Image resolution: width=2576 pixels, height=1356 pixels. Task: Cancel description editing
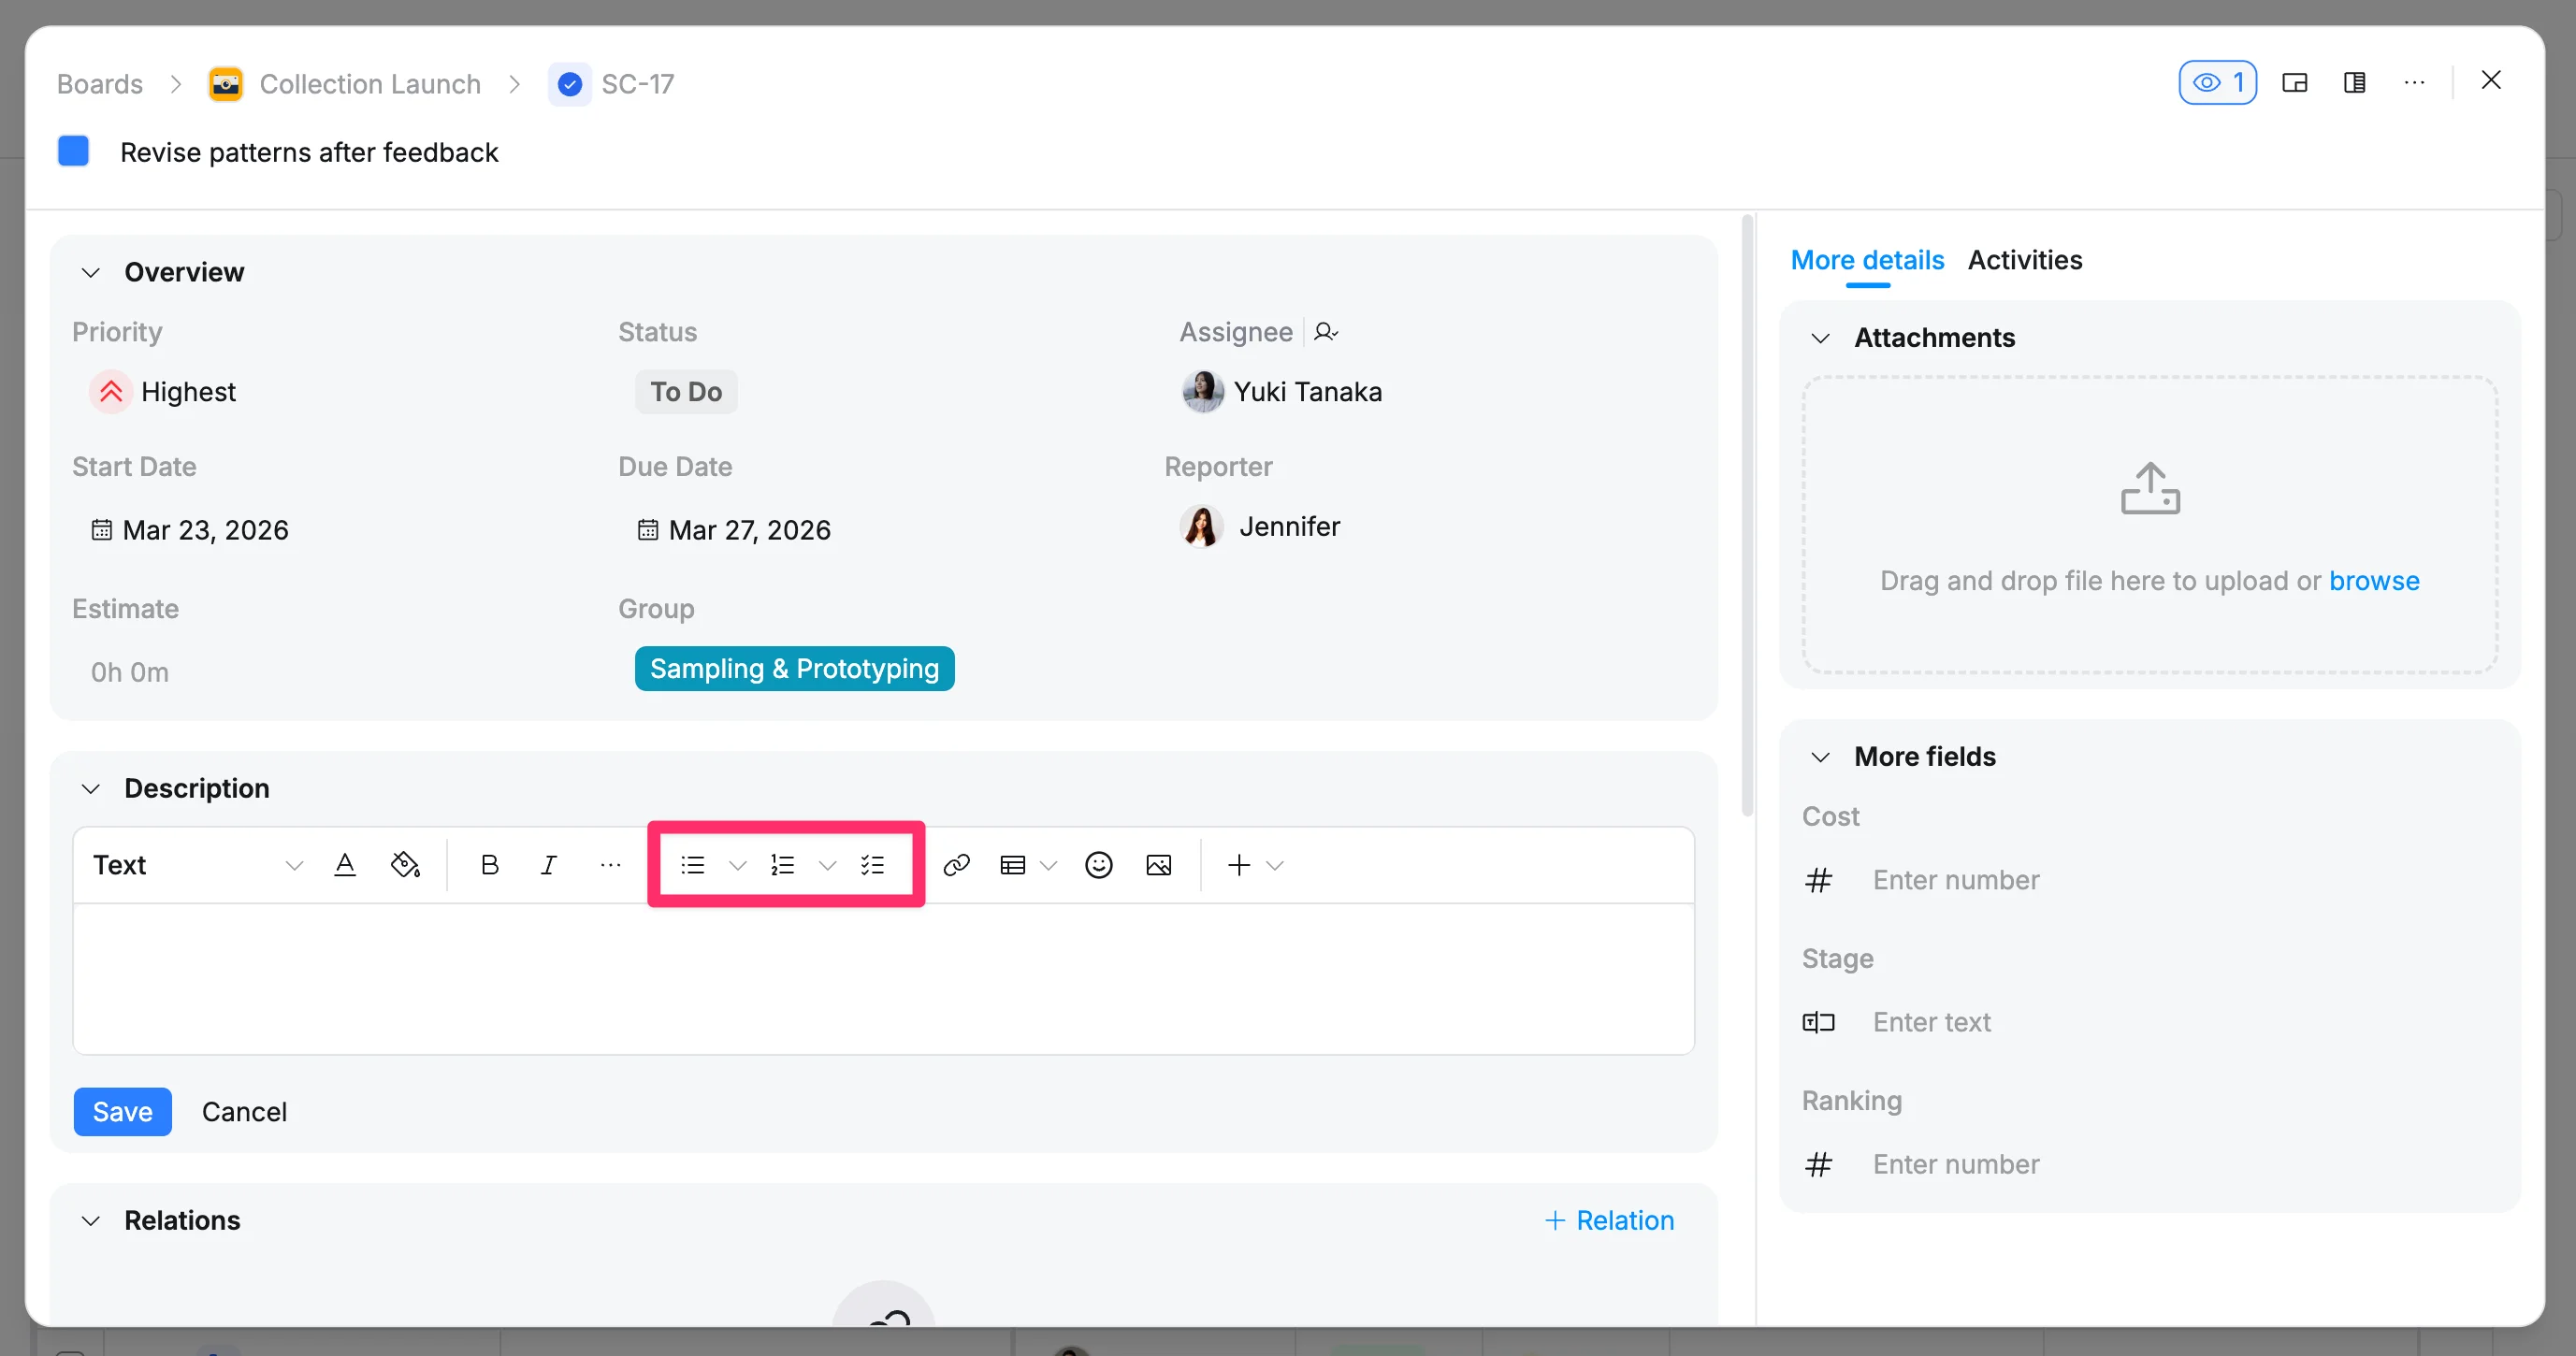pyautogui.click(x=244, y=1112)
